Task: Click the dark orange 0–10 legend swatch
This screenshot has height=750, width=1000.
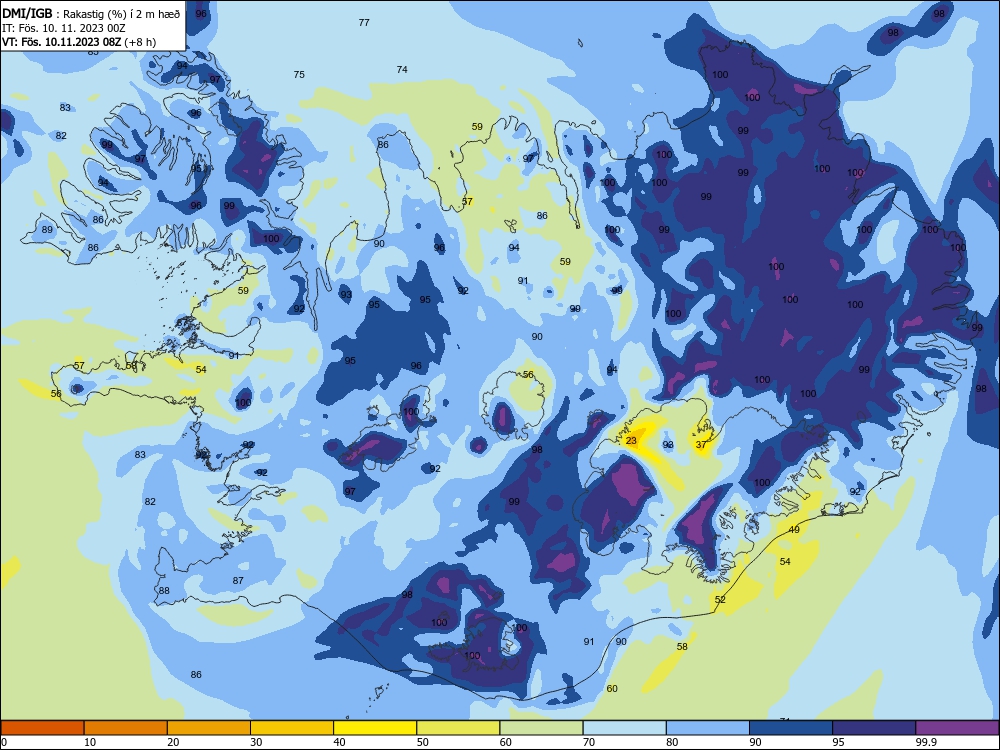Action: [42, 728]
